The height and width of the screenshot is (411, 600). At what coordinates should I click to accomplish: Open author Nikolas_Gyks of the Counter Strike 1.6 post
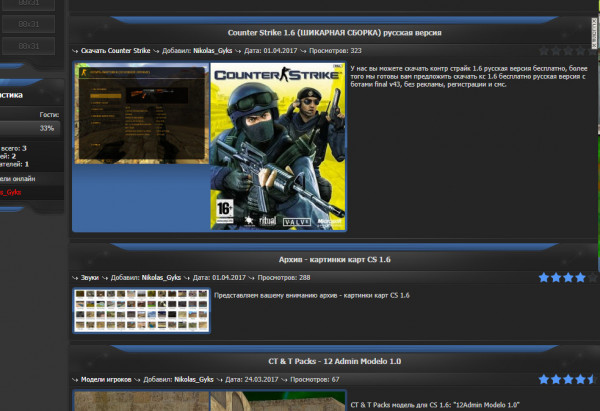pos(212,51)
